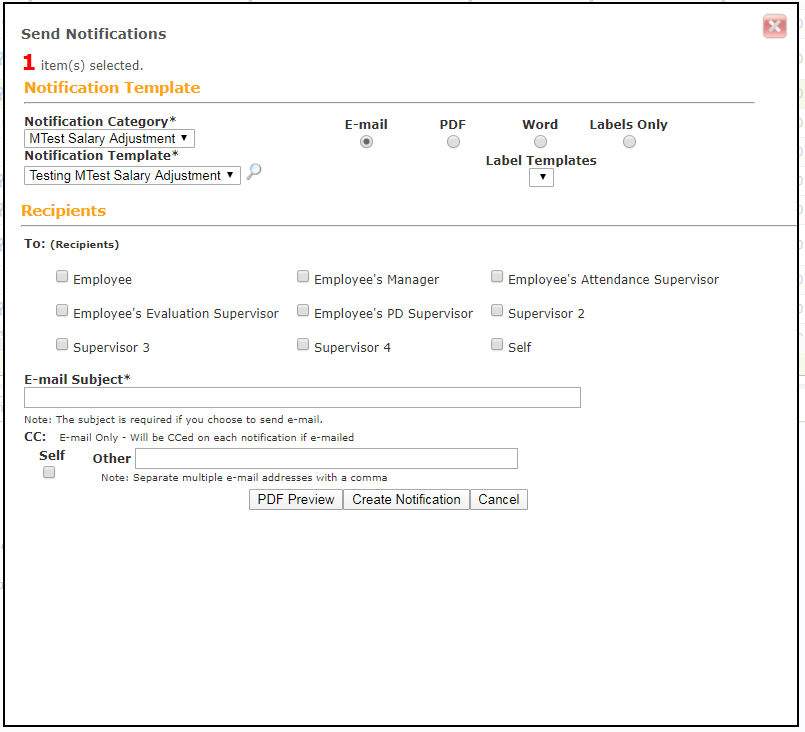Click the 'Label Templates' label

[x=541, y=161]
